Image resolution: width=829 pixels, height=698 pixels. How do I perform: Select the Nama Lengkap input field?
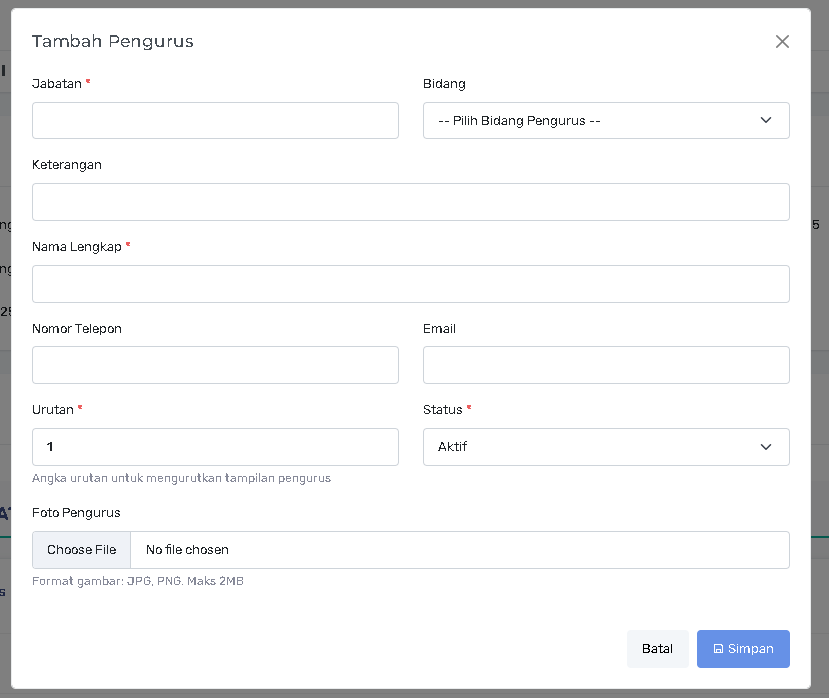coord(410,284)
